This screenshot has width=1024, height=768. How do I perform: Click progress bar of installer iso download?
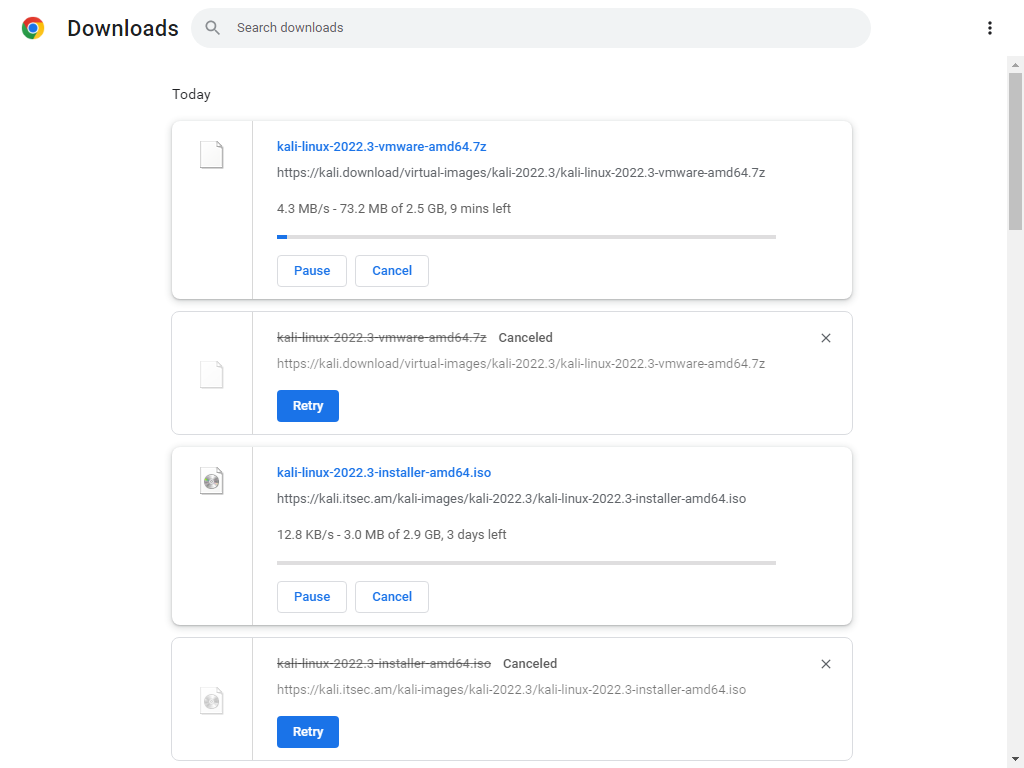(526, 563)
